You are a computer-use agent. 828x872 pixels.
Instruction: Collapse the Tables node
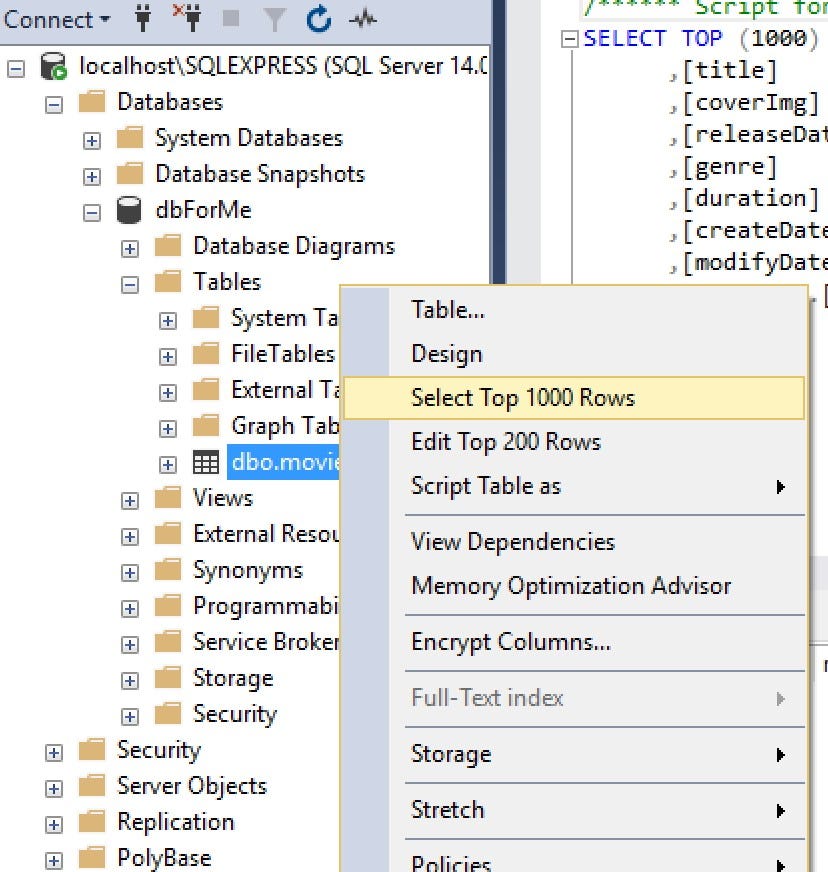pos(128,282)
